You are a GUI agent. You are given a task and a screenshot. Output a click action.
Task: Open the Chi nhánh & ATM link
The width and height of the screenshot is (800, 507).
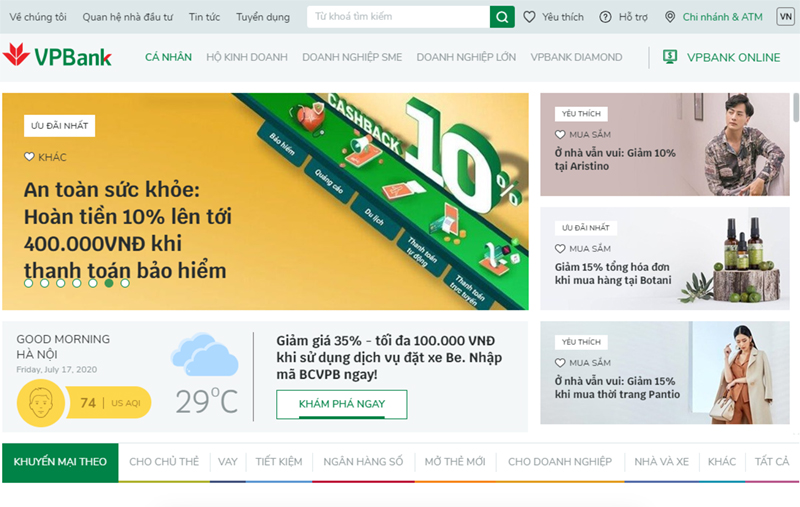click(722, 17)
